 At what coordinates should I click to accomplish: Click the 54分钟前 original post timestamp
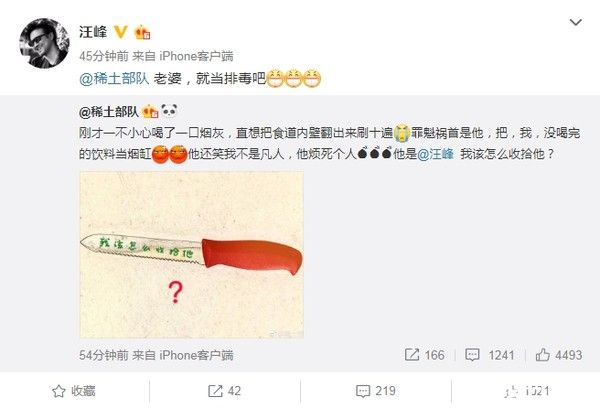coord(104,355)
